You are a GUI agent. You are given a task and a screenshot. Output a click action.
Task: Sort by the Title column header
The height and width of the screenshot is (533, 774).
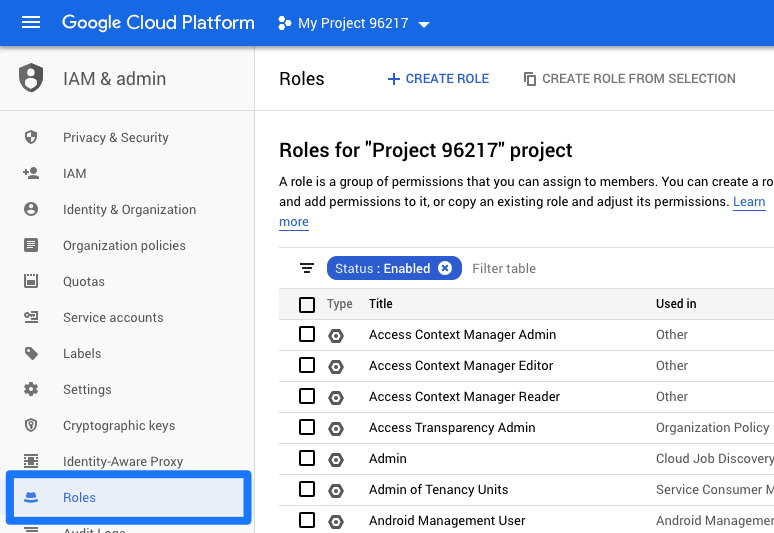pos(381,304)
